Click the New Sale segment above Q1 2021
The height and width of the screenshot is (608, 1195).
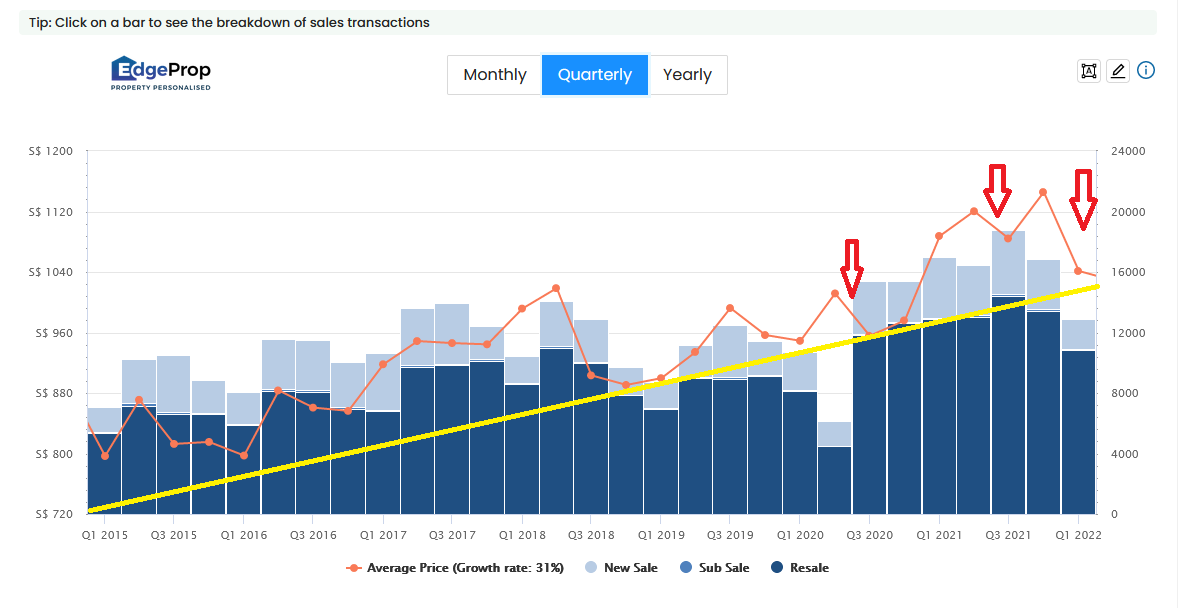[939, 288]
